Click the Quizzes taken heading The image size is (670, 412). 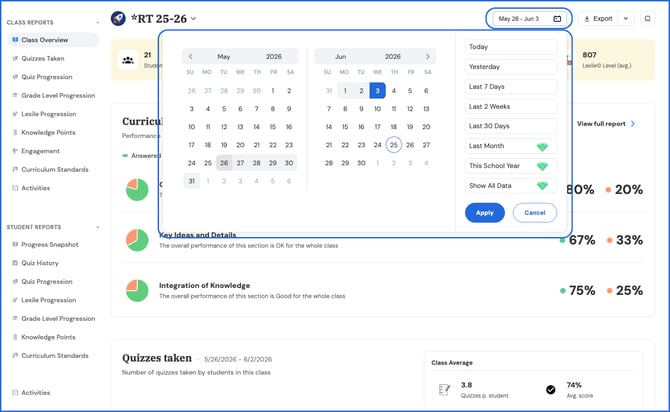coord(157,358)
